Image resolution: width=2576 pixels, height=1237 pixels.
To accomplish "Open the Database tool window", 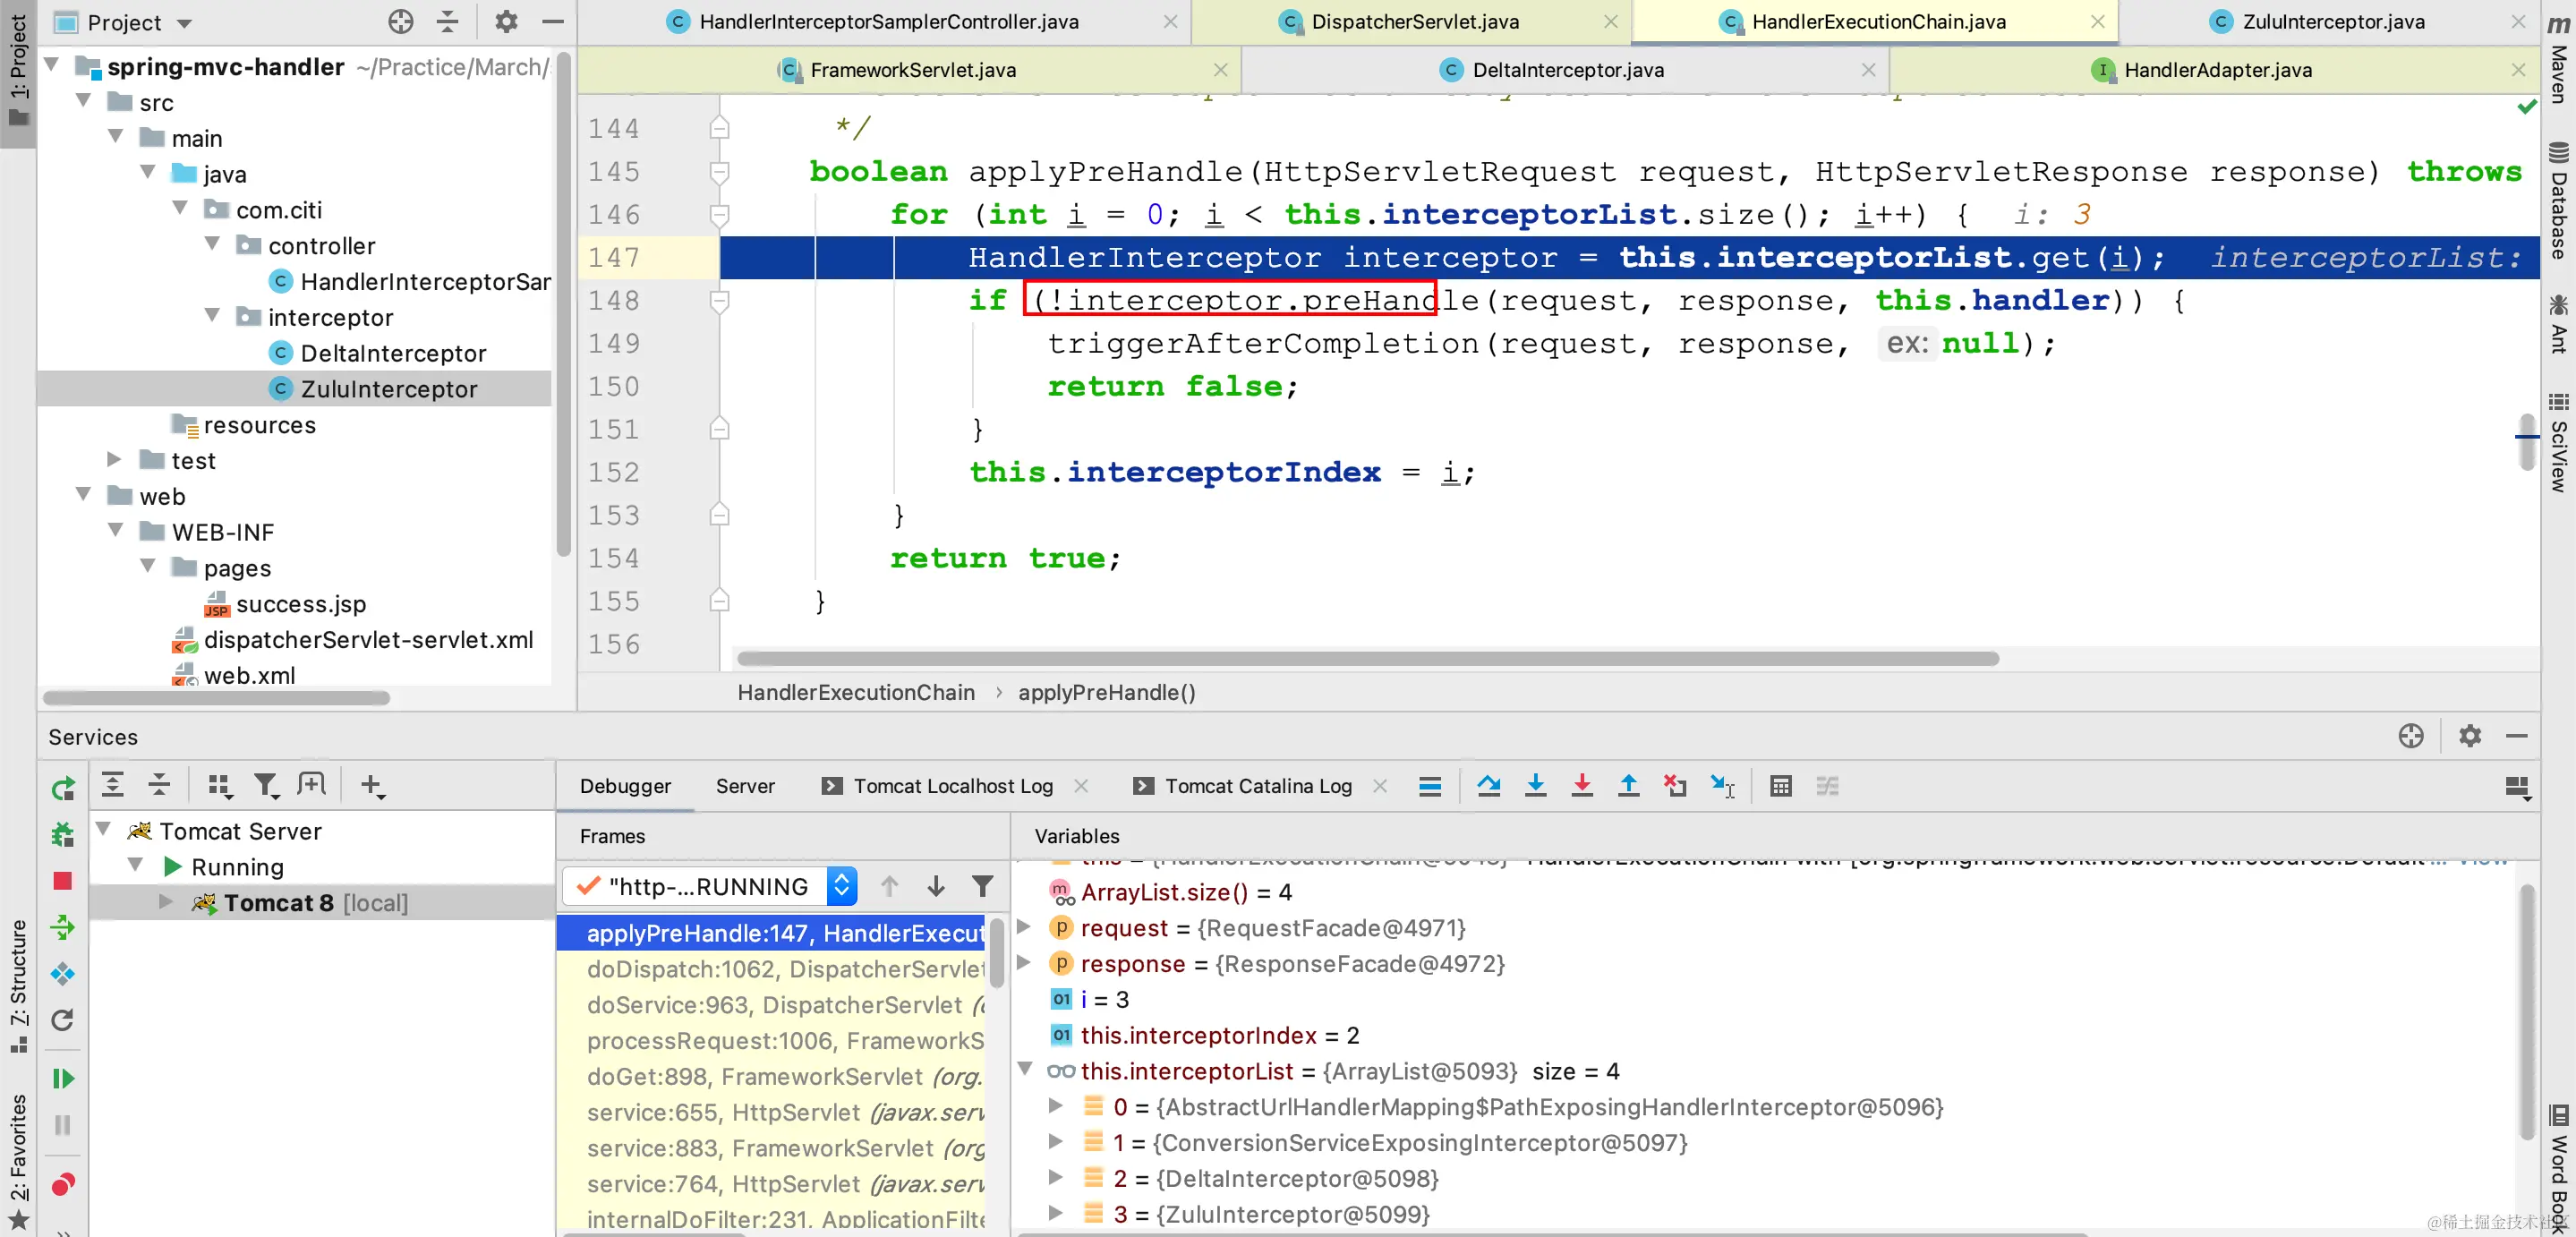I will pyautogui.click(x=2560, y=203).
